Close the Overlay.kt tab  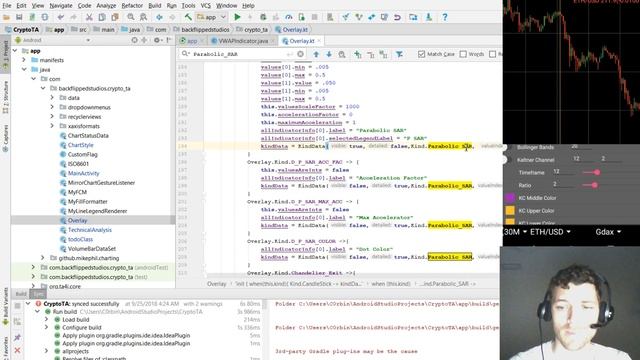click(x=319, y=40)
